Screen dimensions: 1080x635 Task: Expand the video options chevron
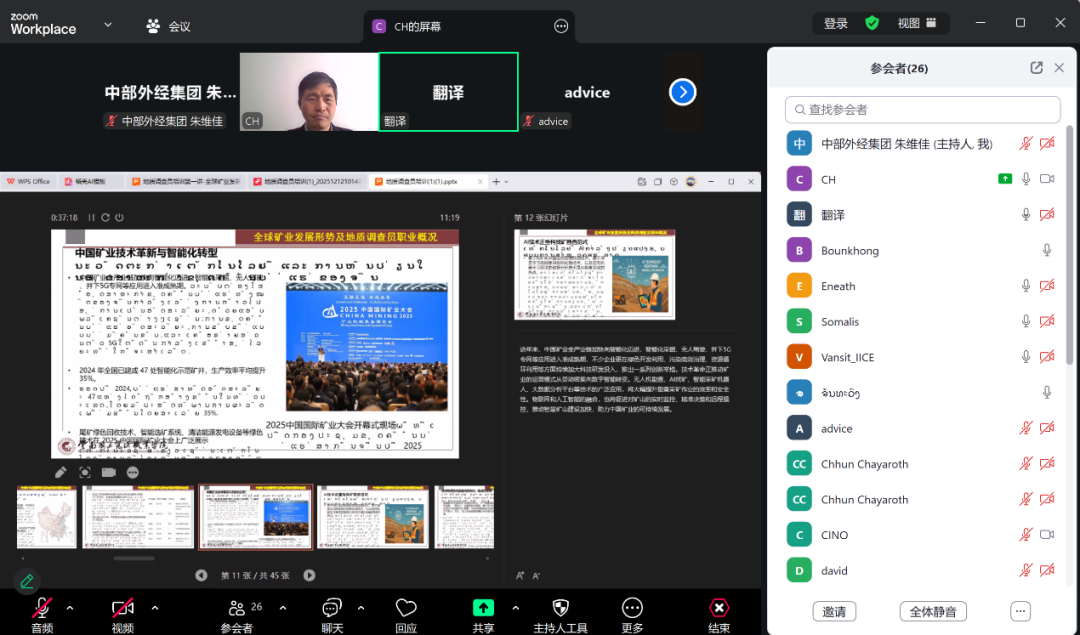point(153,607)
